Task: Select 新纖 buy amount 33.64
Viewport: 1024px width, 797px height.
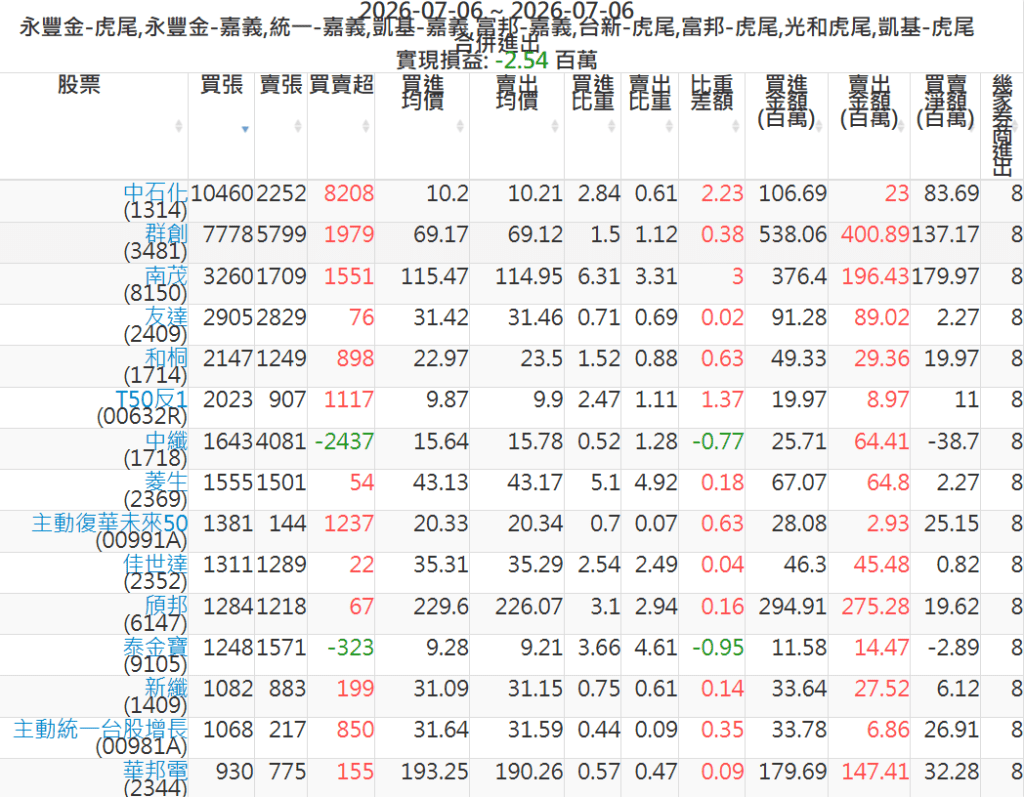Action: (799, 689)
